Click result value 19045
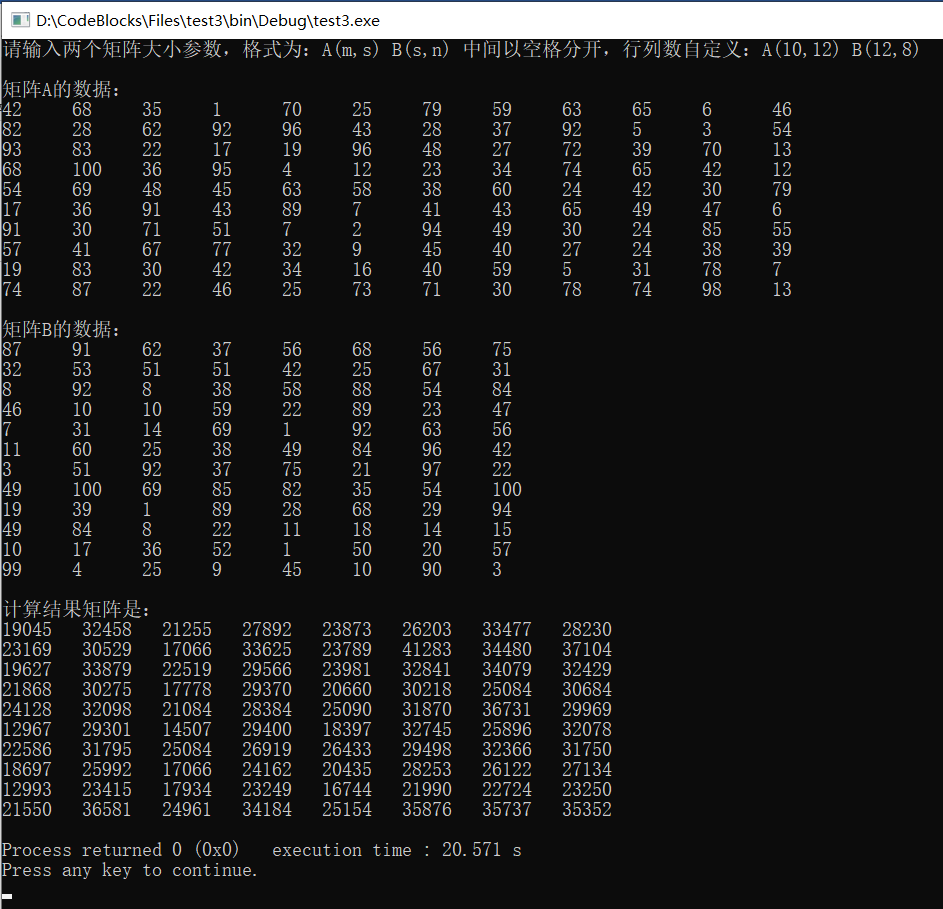943x909 pixels. click(26, 630)
